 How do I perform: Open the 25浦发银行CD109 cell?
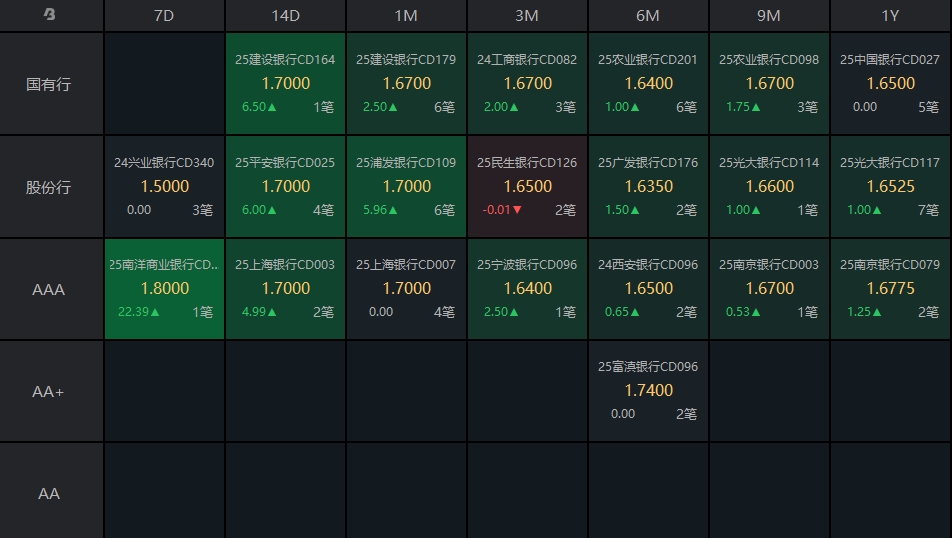pyautogui.click(x=406, y=186)
